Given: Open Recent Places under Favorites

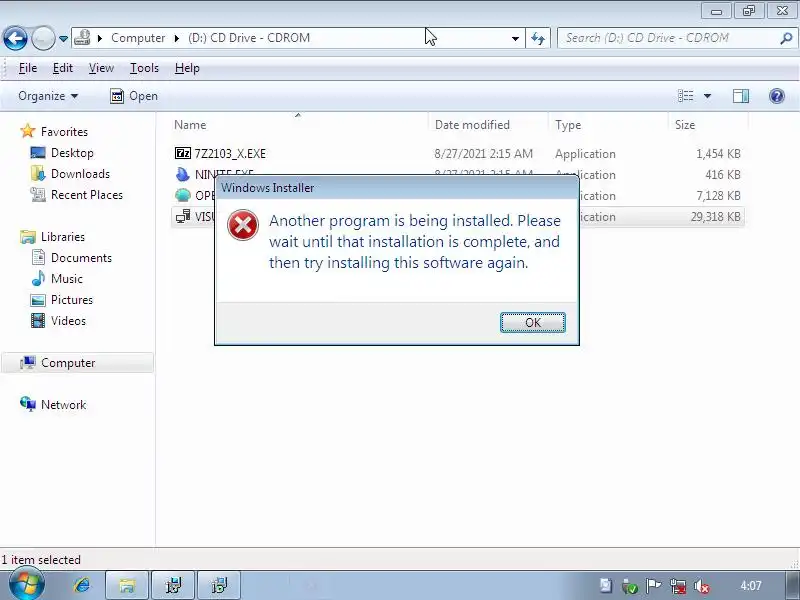Looking at the screenshot, I should pos(87,194).
